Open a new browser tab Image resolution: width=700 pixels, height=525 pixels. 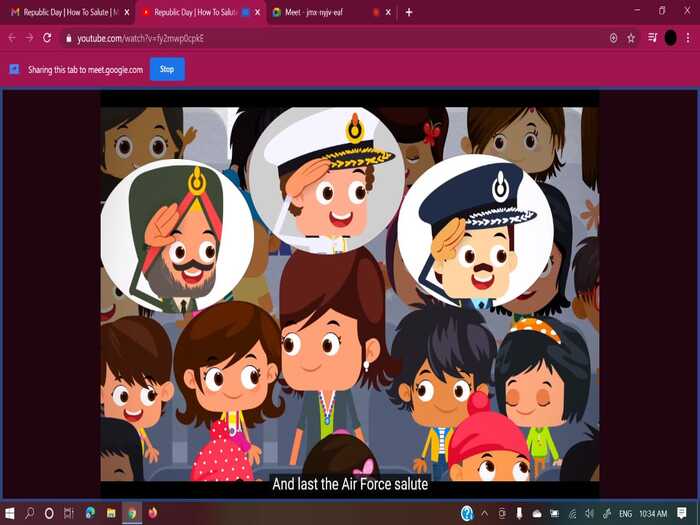pyautogui.click(x=409, y=12)
